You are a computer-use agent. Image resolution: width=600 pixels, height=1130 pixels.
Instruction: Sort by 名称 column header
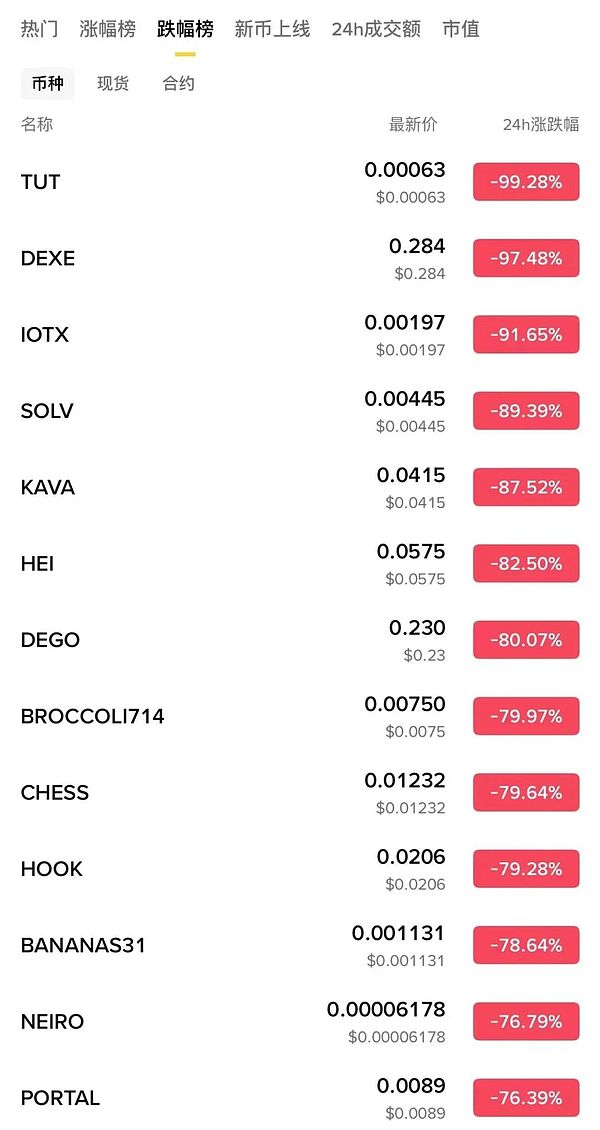pyautogui.click(x=37, y=125)
